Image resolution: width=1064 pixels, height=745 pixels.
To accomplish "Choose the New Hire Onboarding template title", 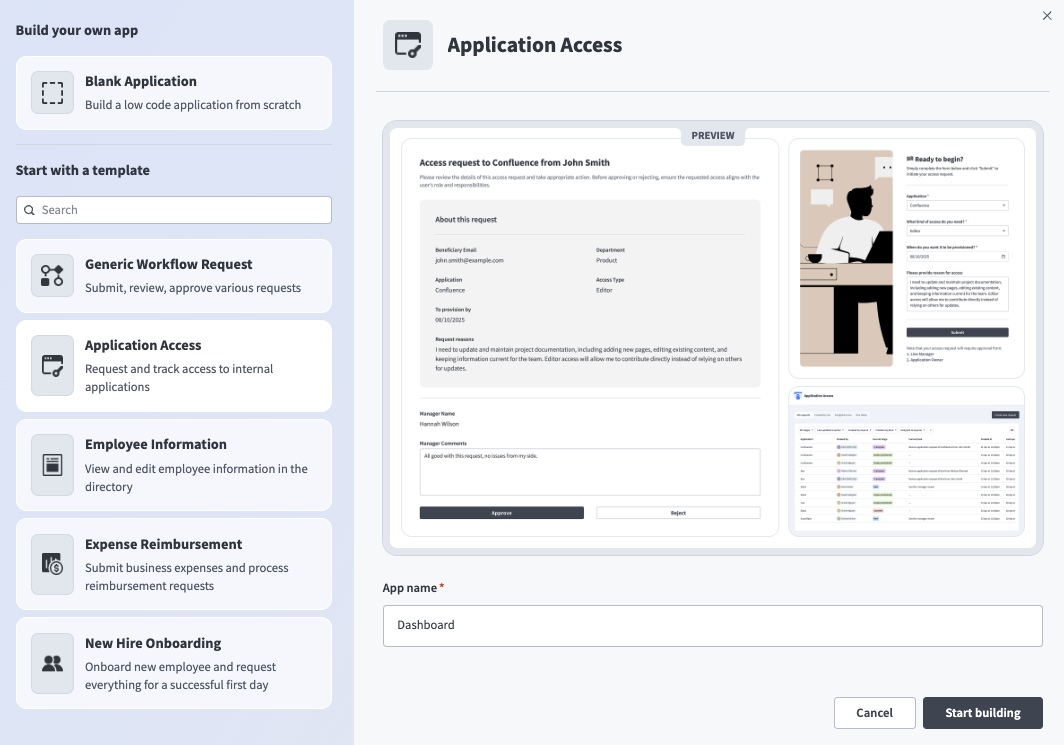I will tap(153, 643).
